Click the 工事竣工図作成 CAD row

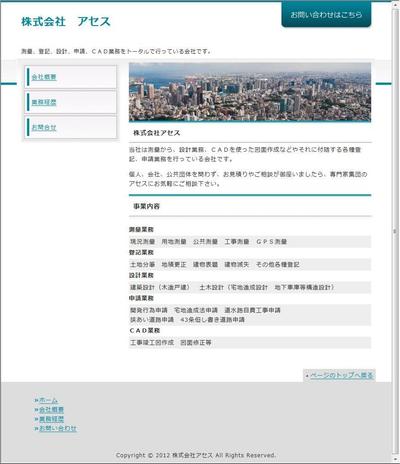point(250,342)
